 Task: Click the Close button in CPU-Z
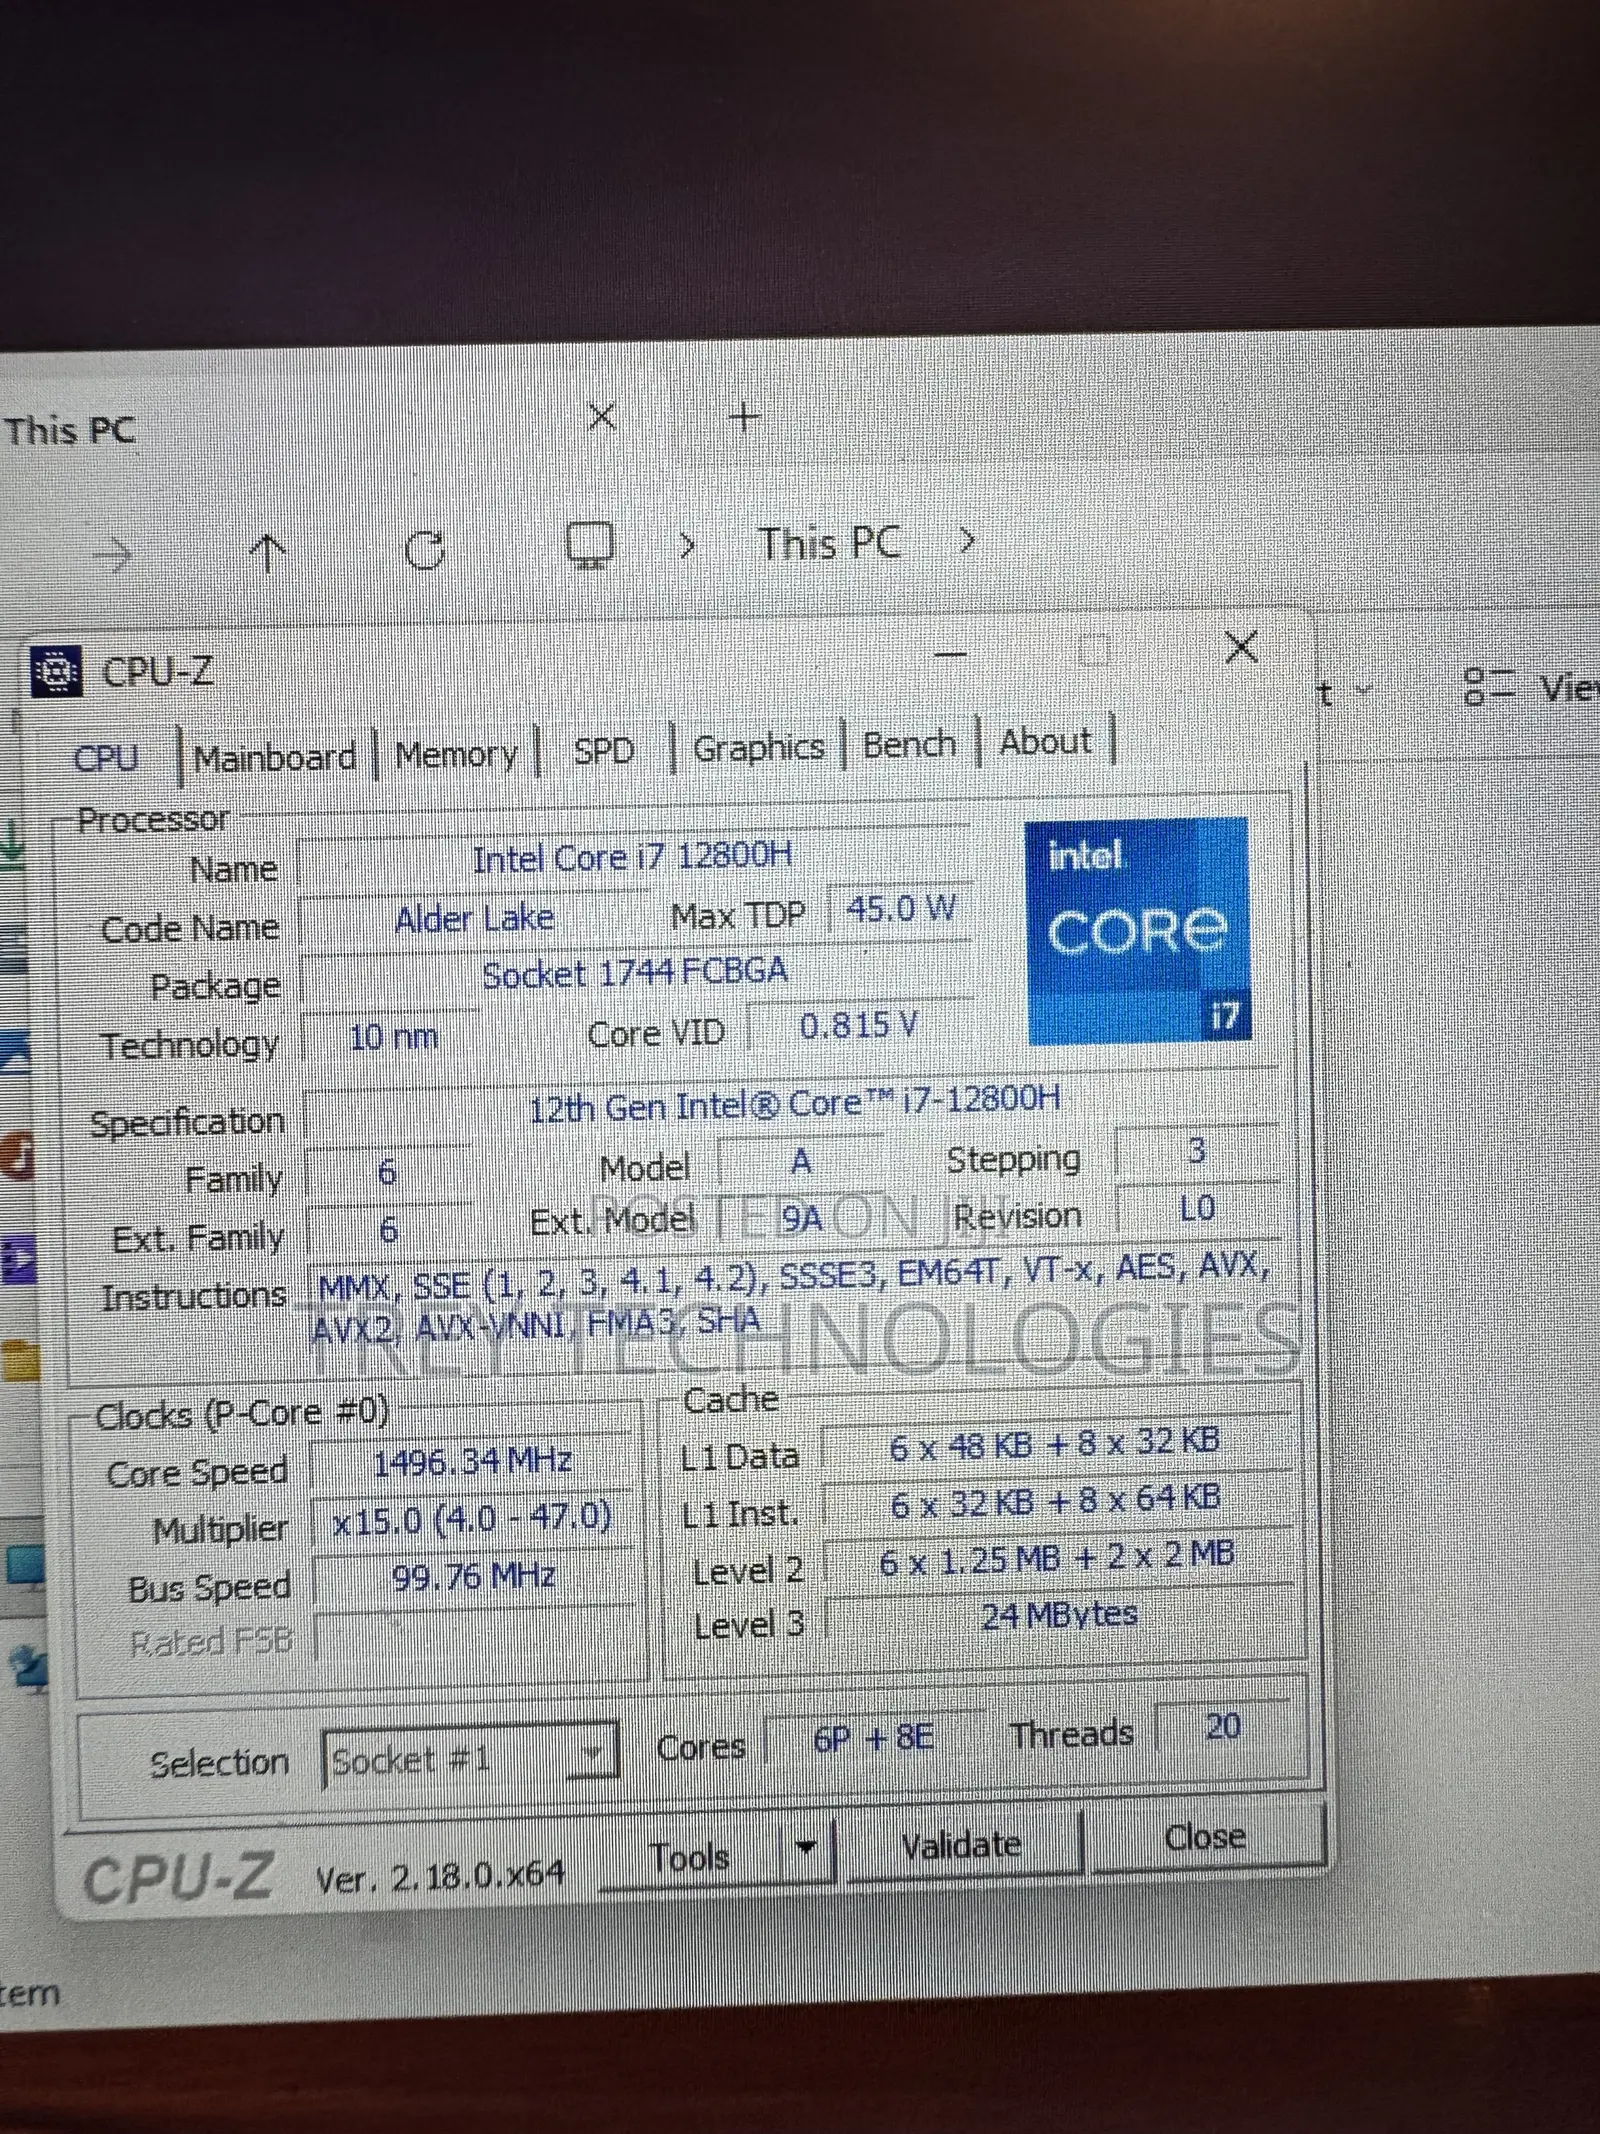[x=1206, y=1838]
